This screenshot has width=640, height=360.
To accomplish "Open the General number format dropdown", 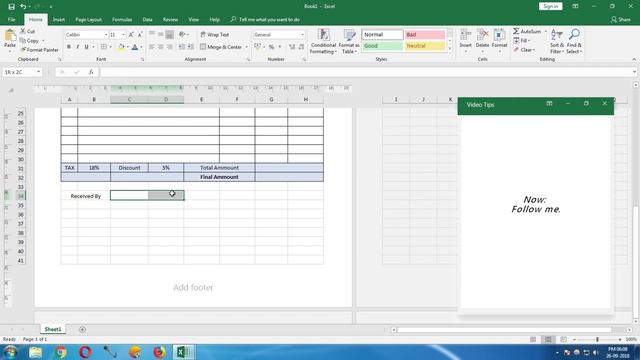I will 302,35.
